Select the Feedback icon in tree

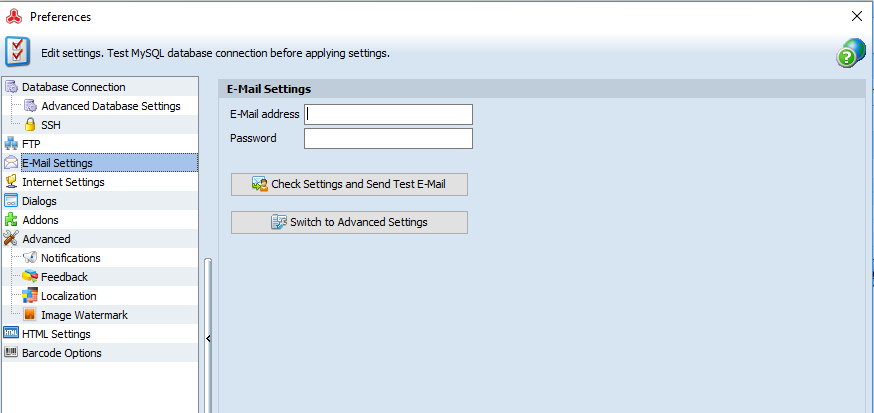[30, 276]
